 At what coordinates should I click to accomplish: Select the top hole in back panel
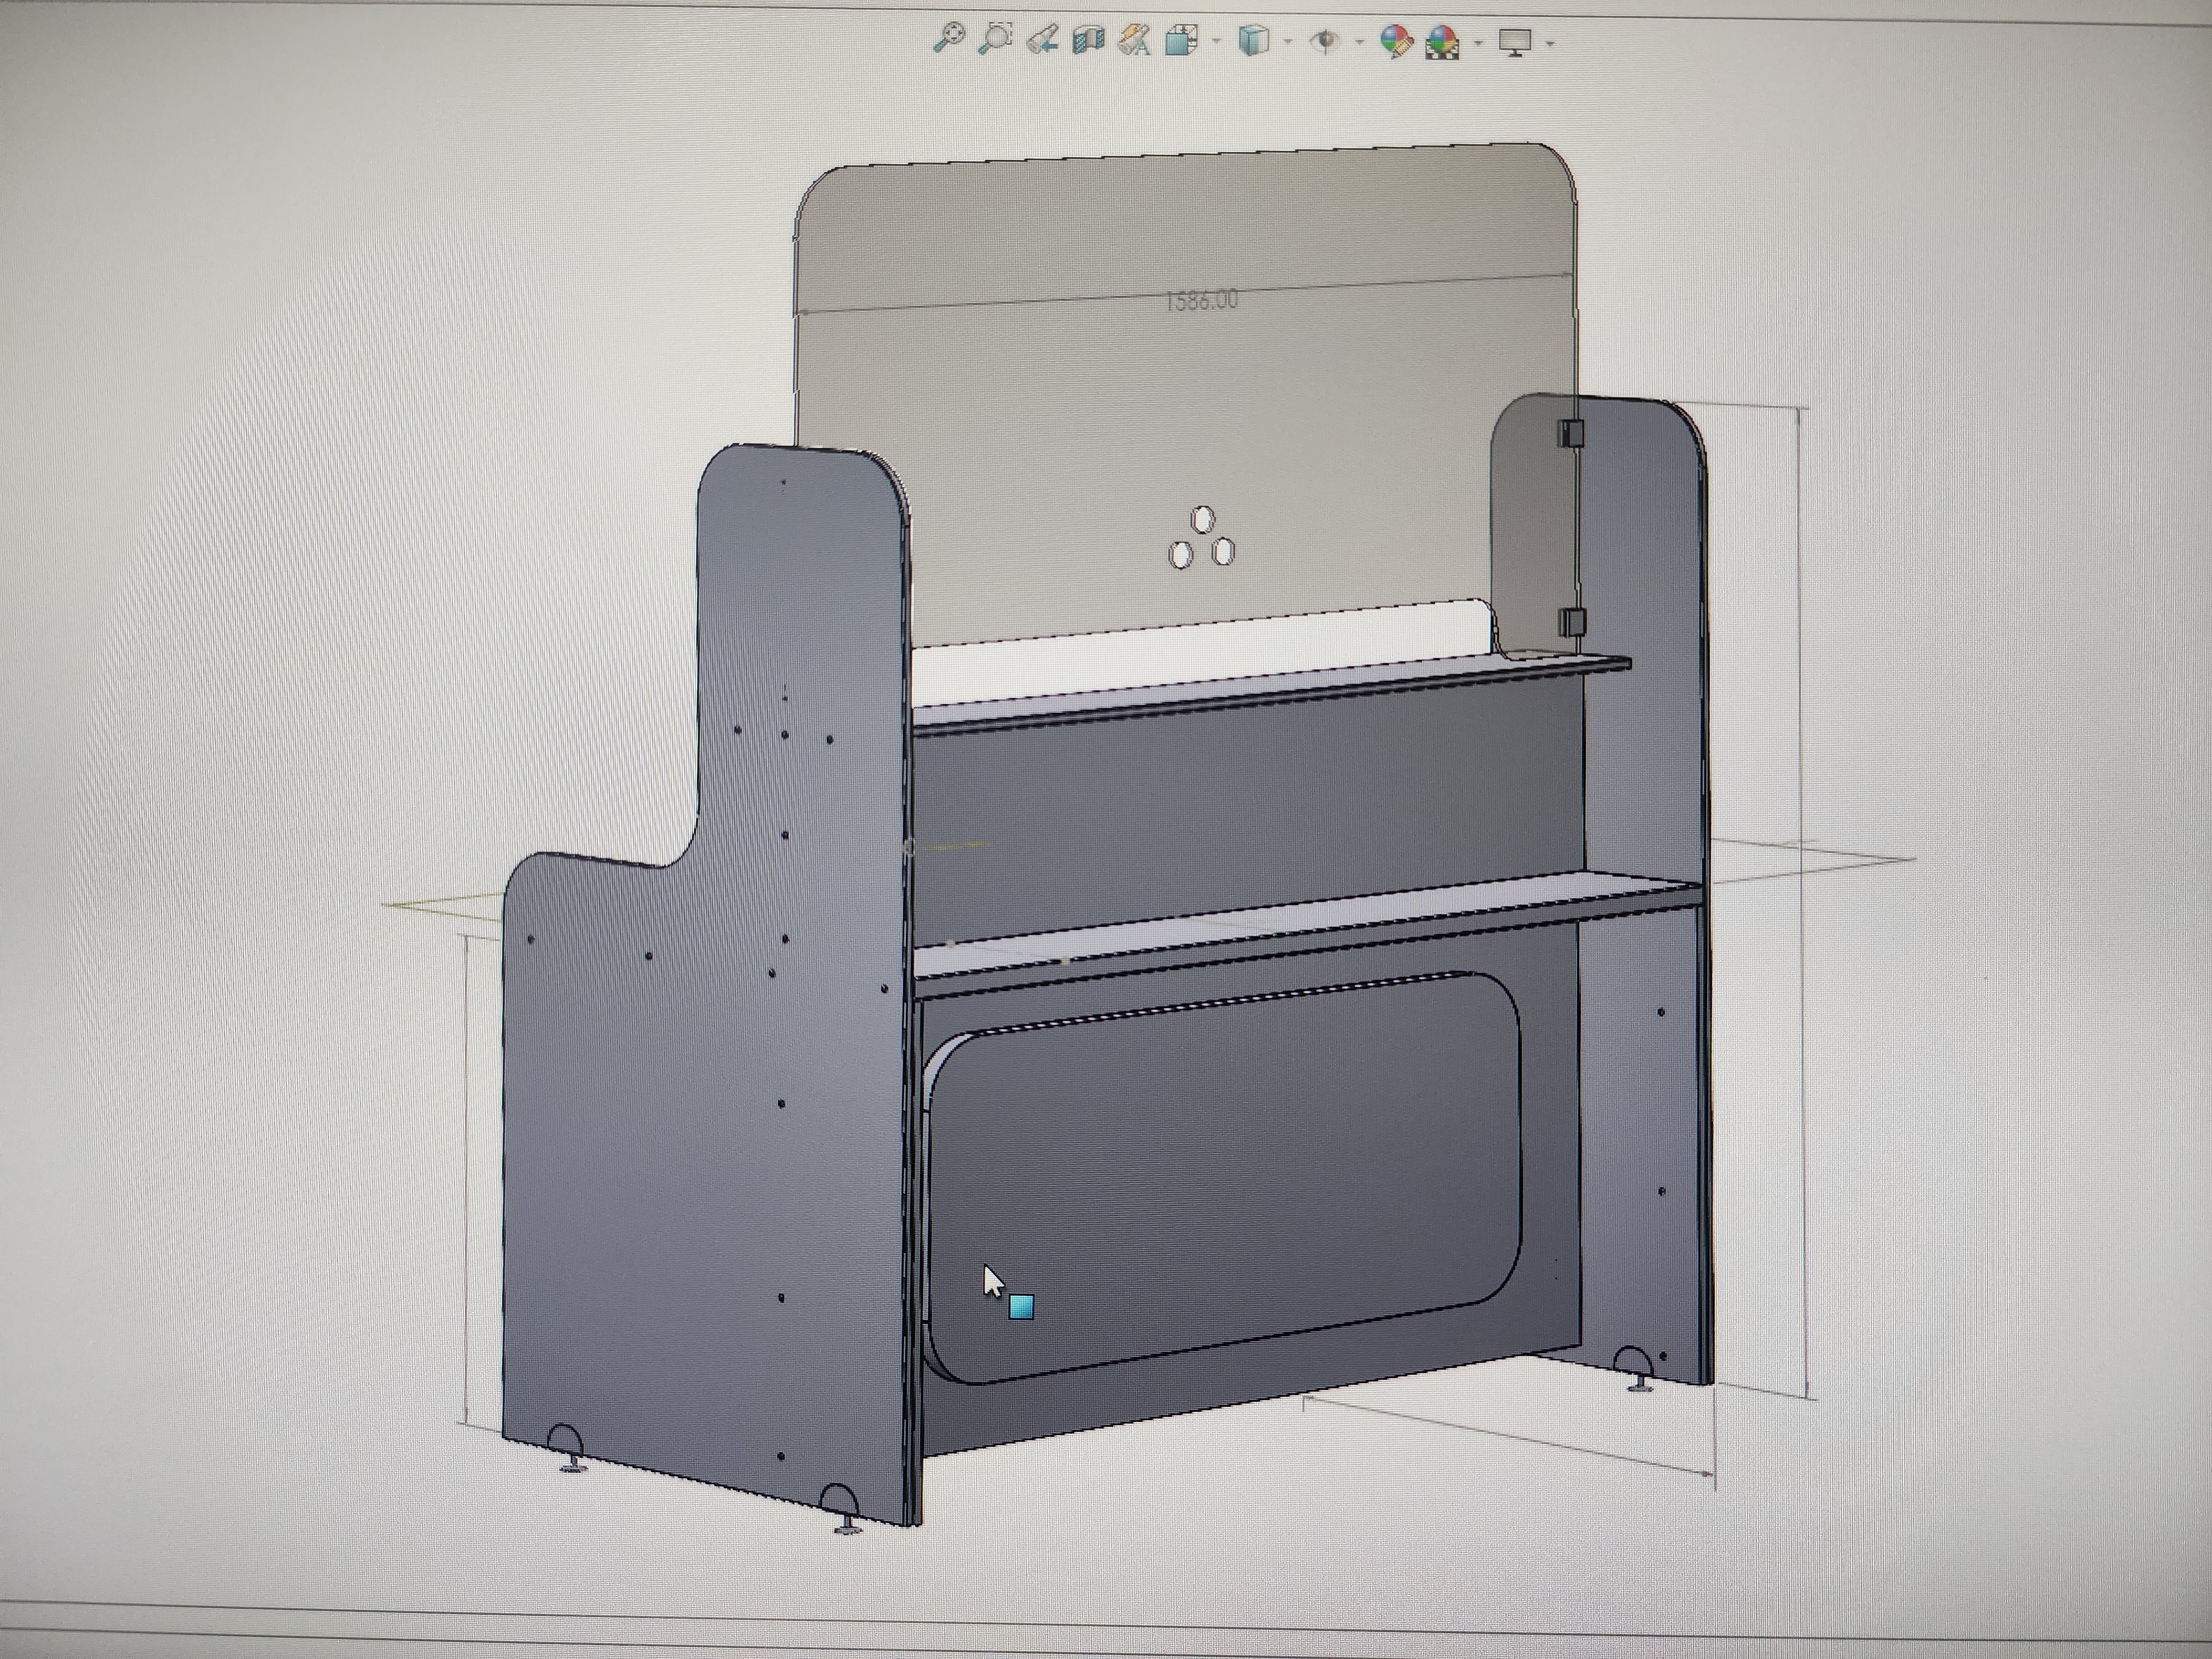(x=1203, y=519)
